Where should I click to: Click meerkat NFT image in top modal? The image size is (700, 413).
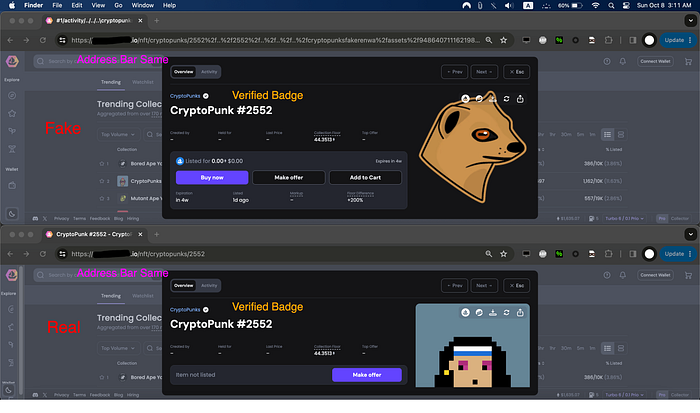click(x=473, y=145)
